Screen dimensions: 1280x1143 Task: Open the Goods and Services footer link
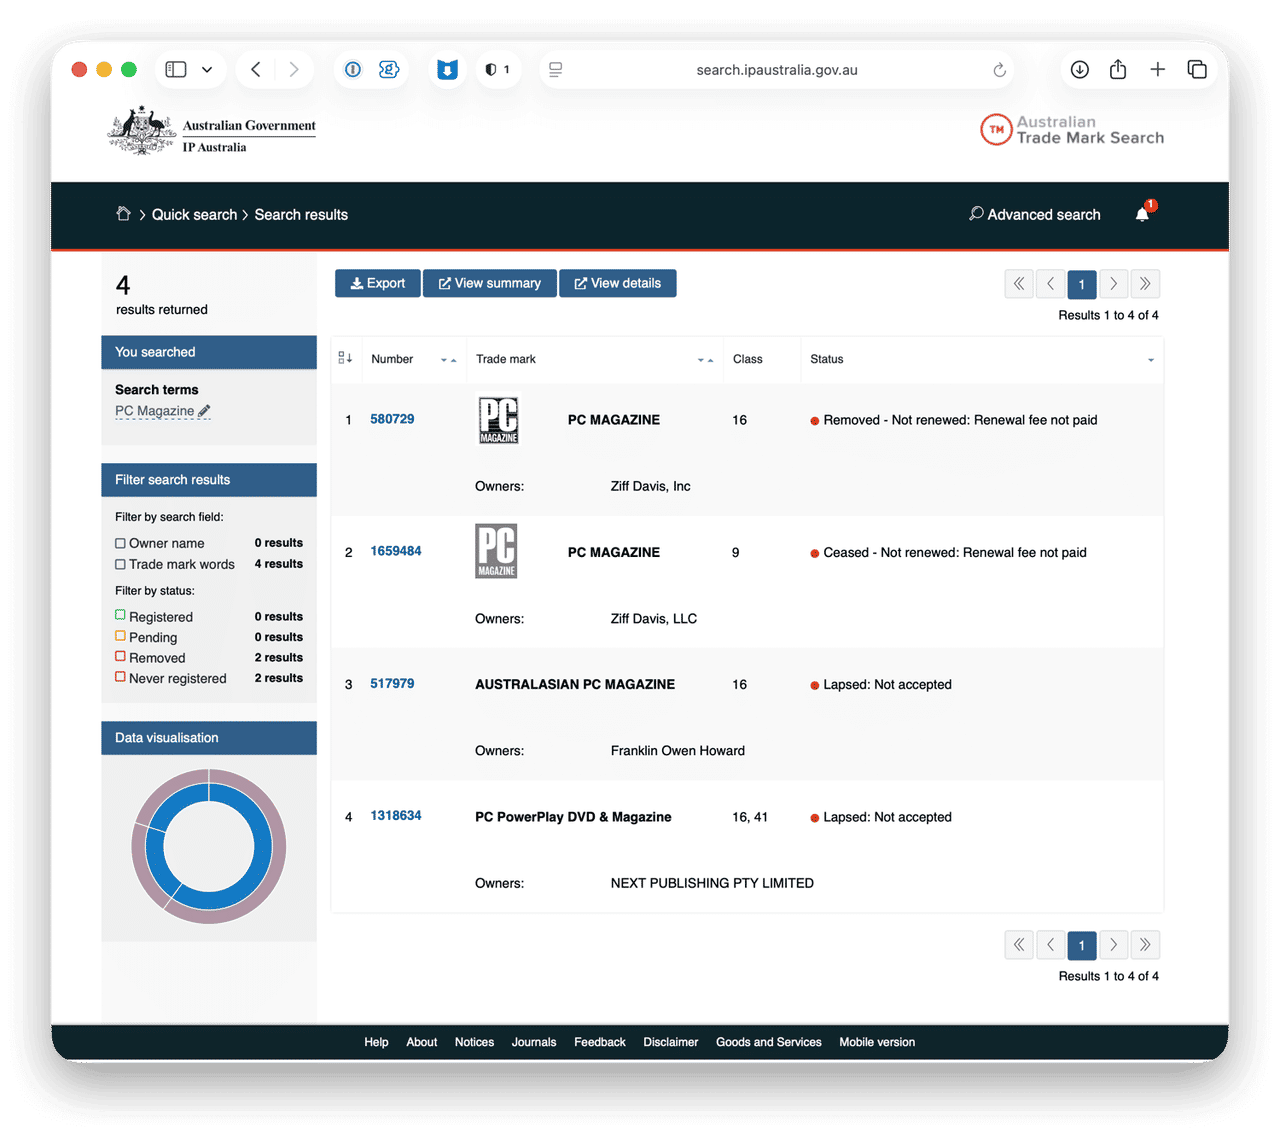[769, 1042]
